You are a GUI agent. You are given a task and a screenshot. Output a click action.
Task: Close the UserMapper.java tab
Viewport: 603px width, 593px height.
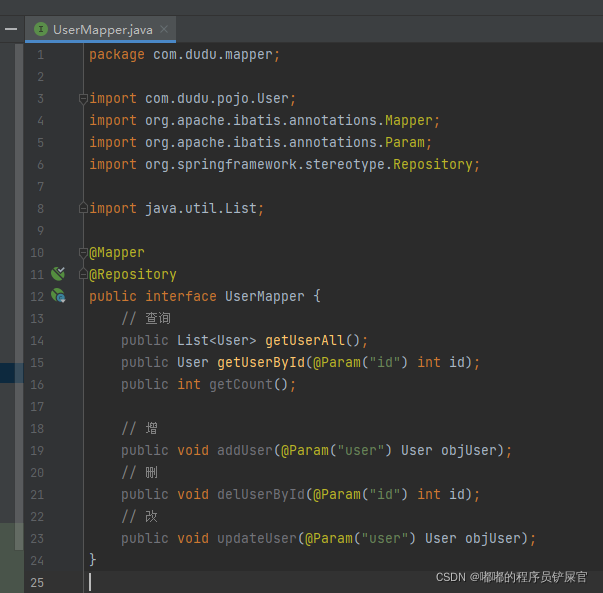164,29
